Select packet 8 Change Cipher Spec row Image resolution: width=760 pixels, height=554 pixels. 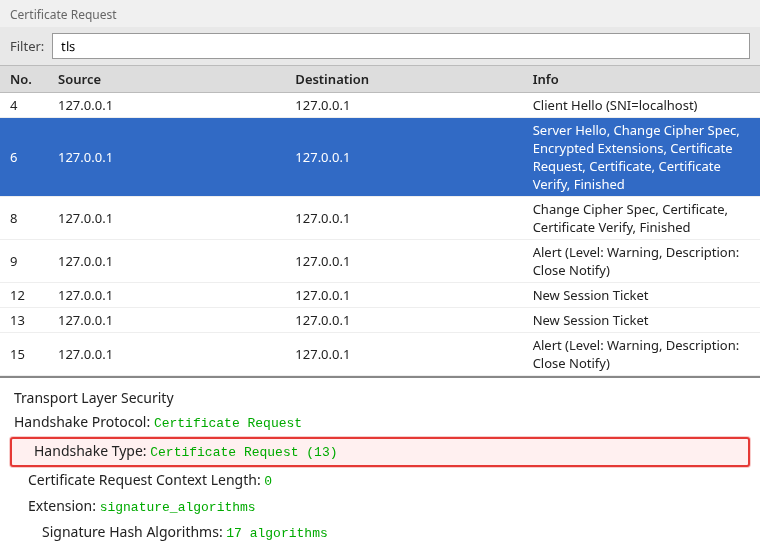point(380,219)
